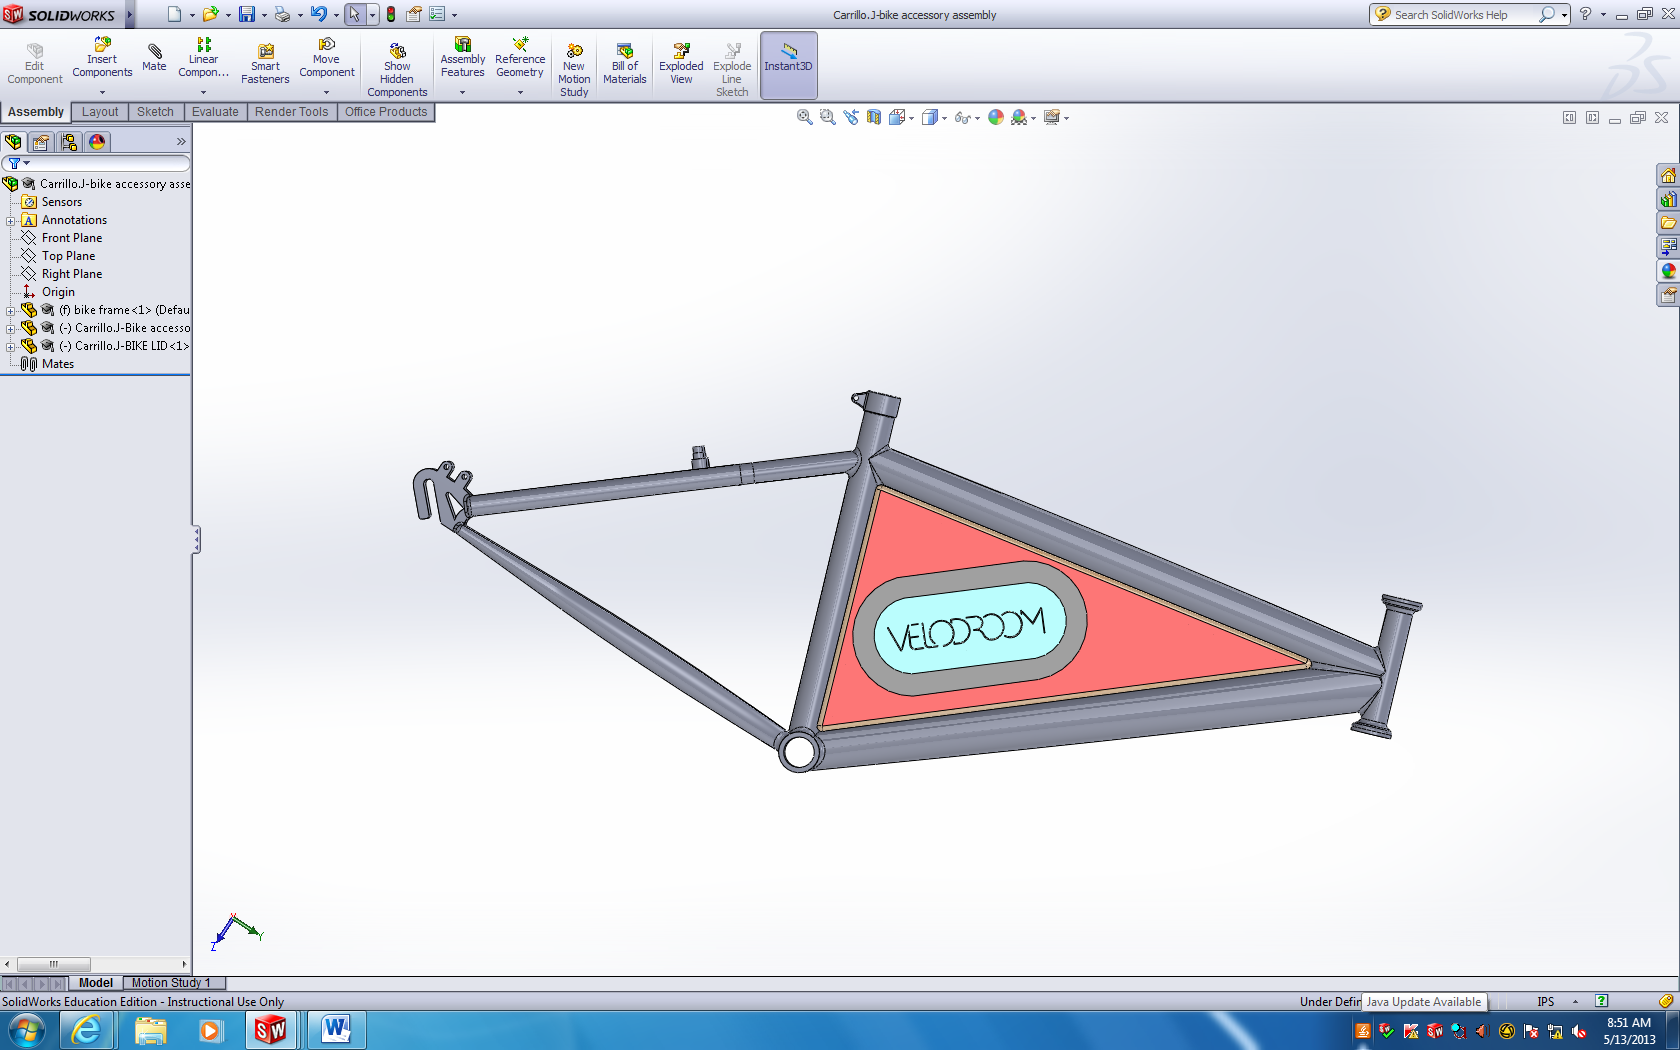Open the Options icon in the top toolbar
Image resolution: width=1680 pixels, height=1050 pixels.
click(437, 14)
